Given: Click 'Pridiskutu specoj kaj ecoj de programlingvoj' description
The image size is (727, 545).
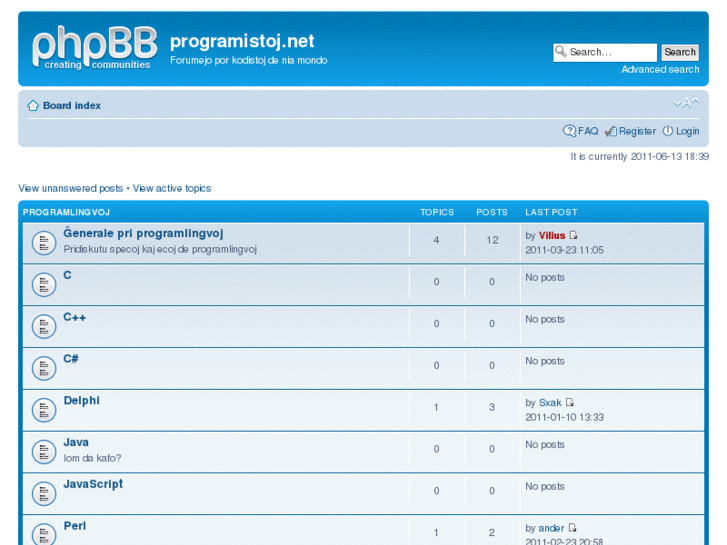Looking at the screenshot, I should click(160, 250).
